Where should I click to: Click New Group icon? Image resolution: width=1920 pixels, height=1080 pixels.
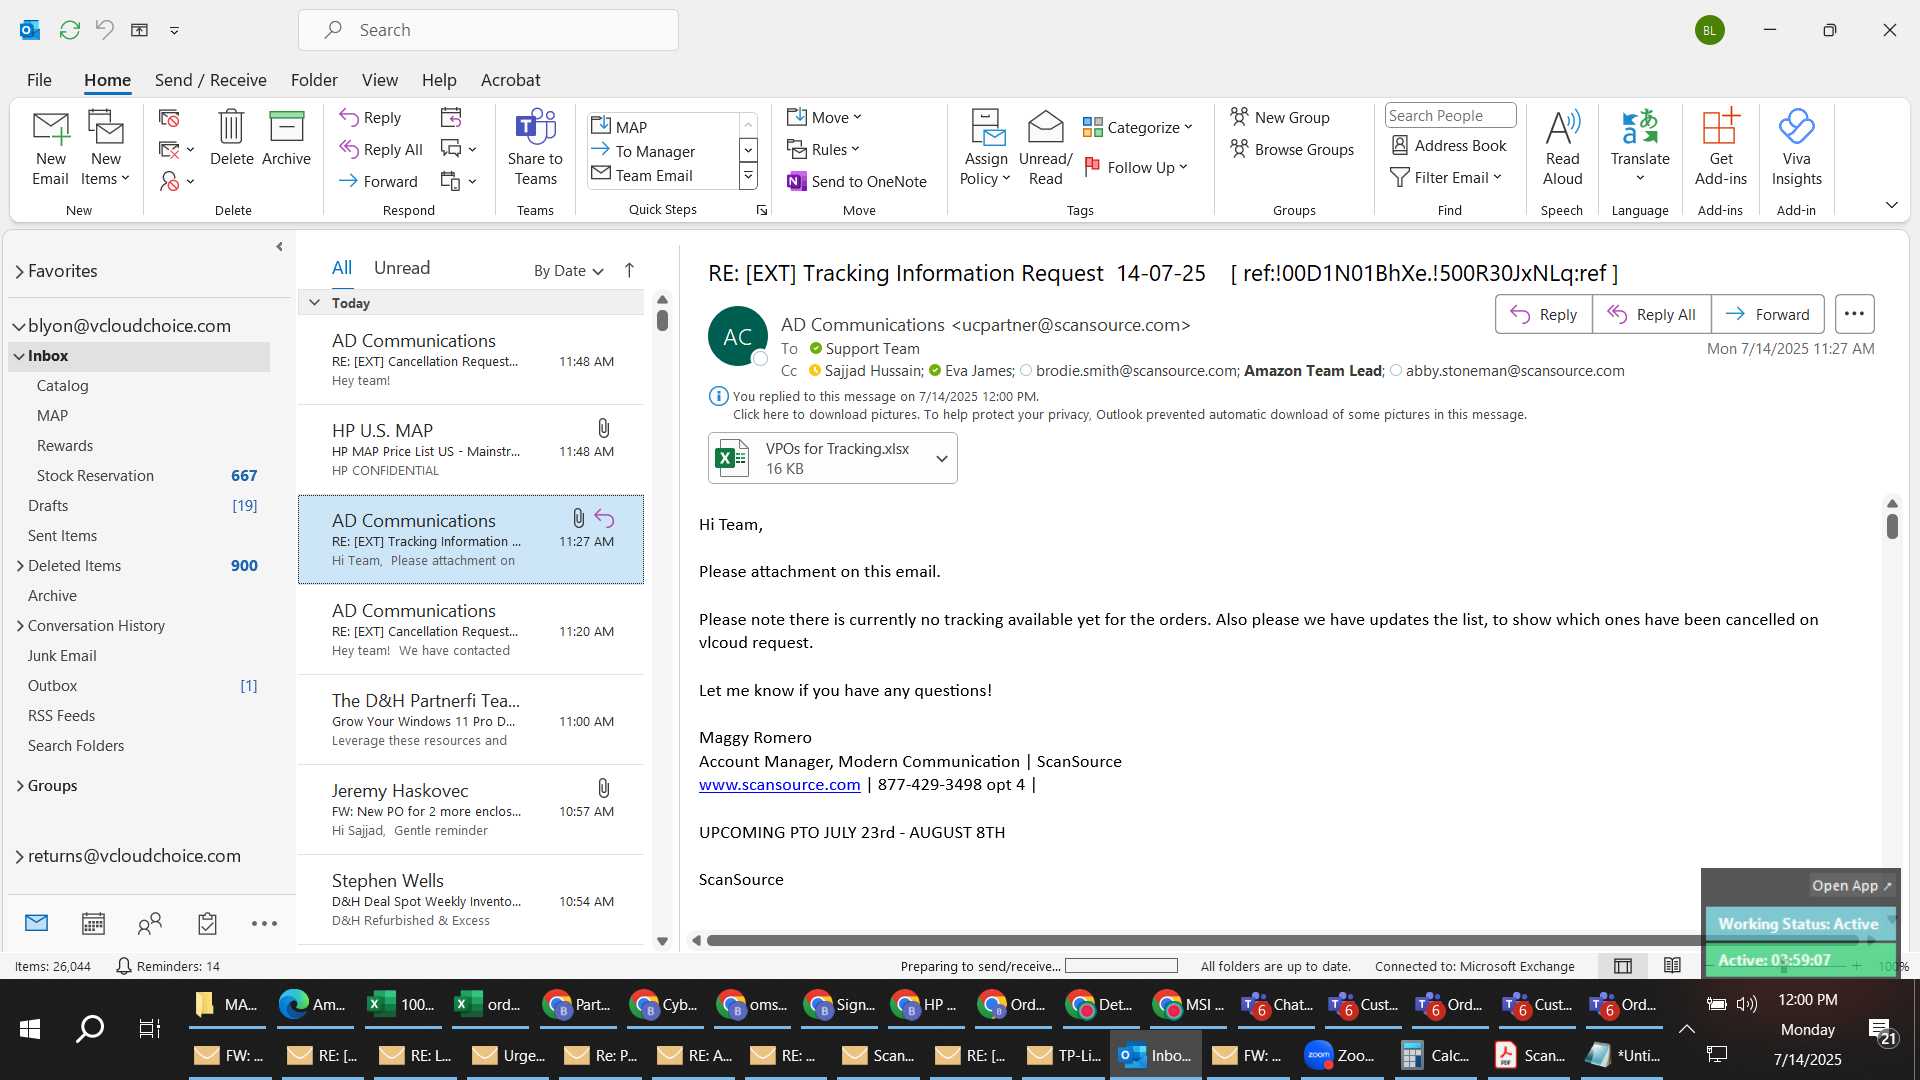[1280, 118]
